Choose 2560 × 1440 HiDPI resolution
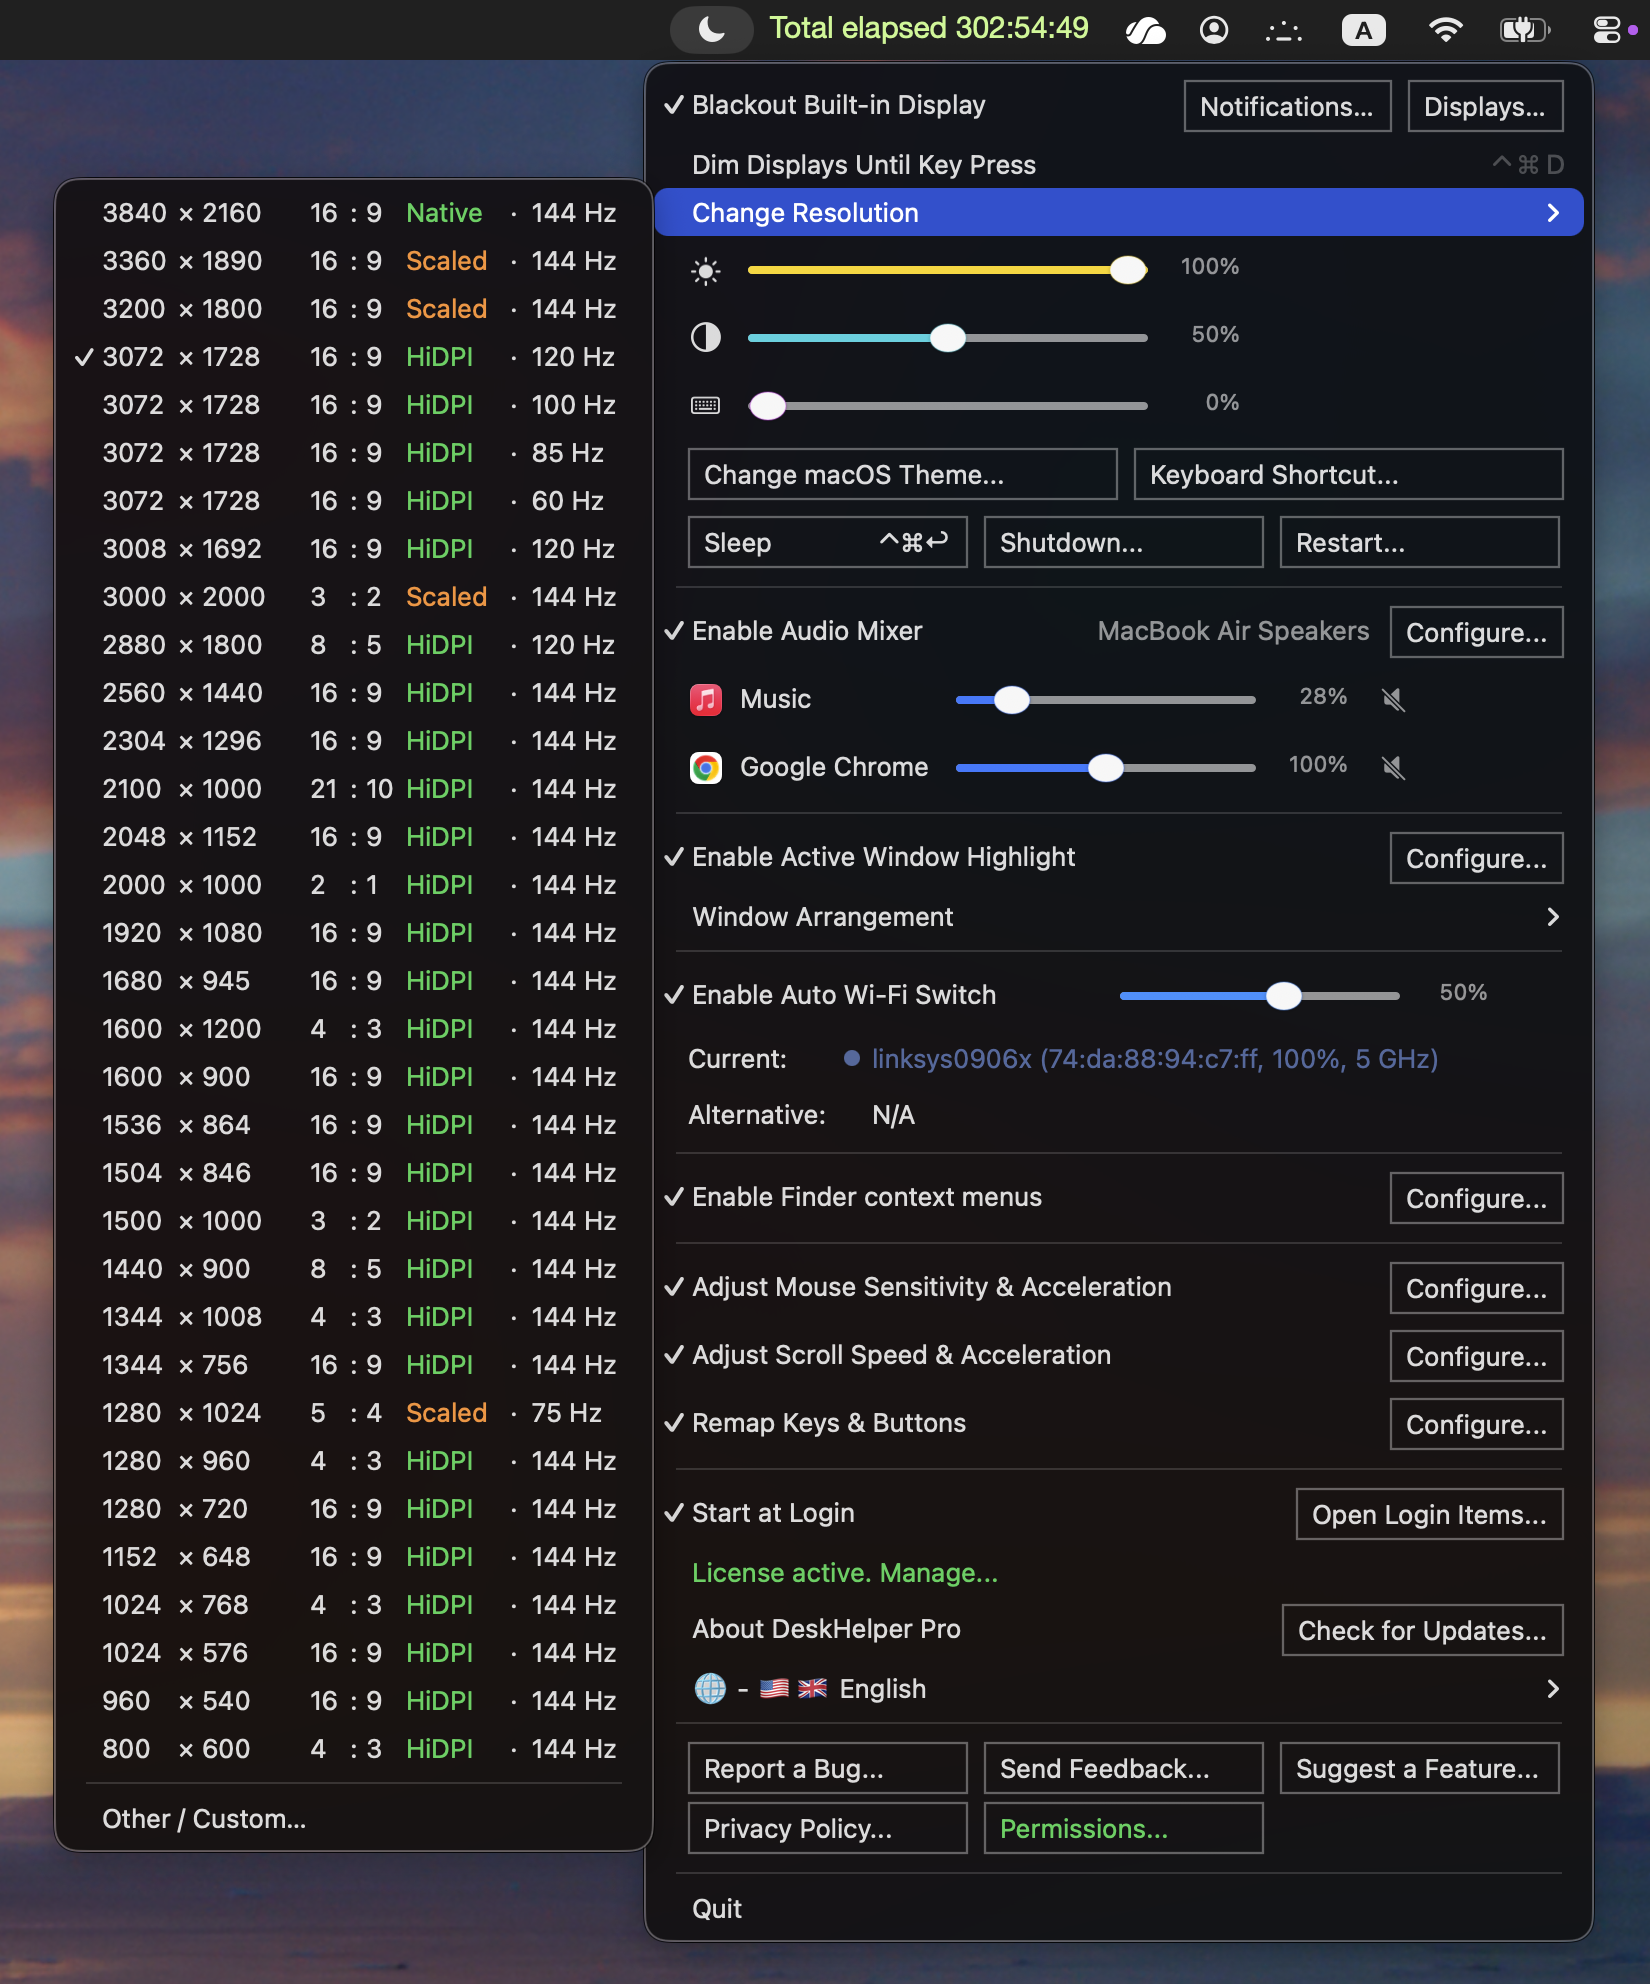This screenshot has width=1650, height=1984. [x=353, y=693]
